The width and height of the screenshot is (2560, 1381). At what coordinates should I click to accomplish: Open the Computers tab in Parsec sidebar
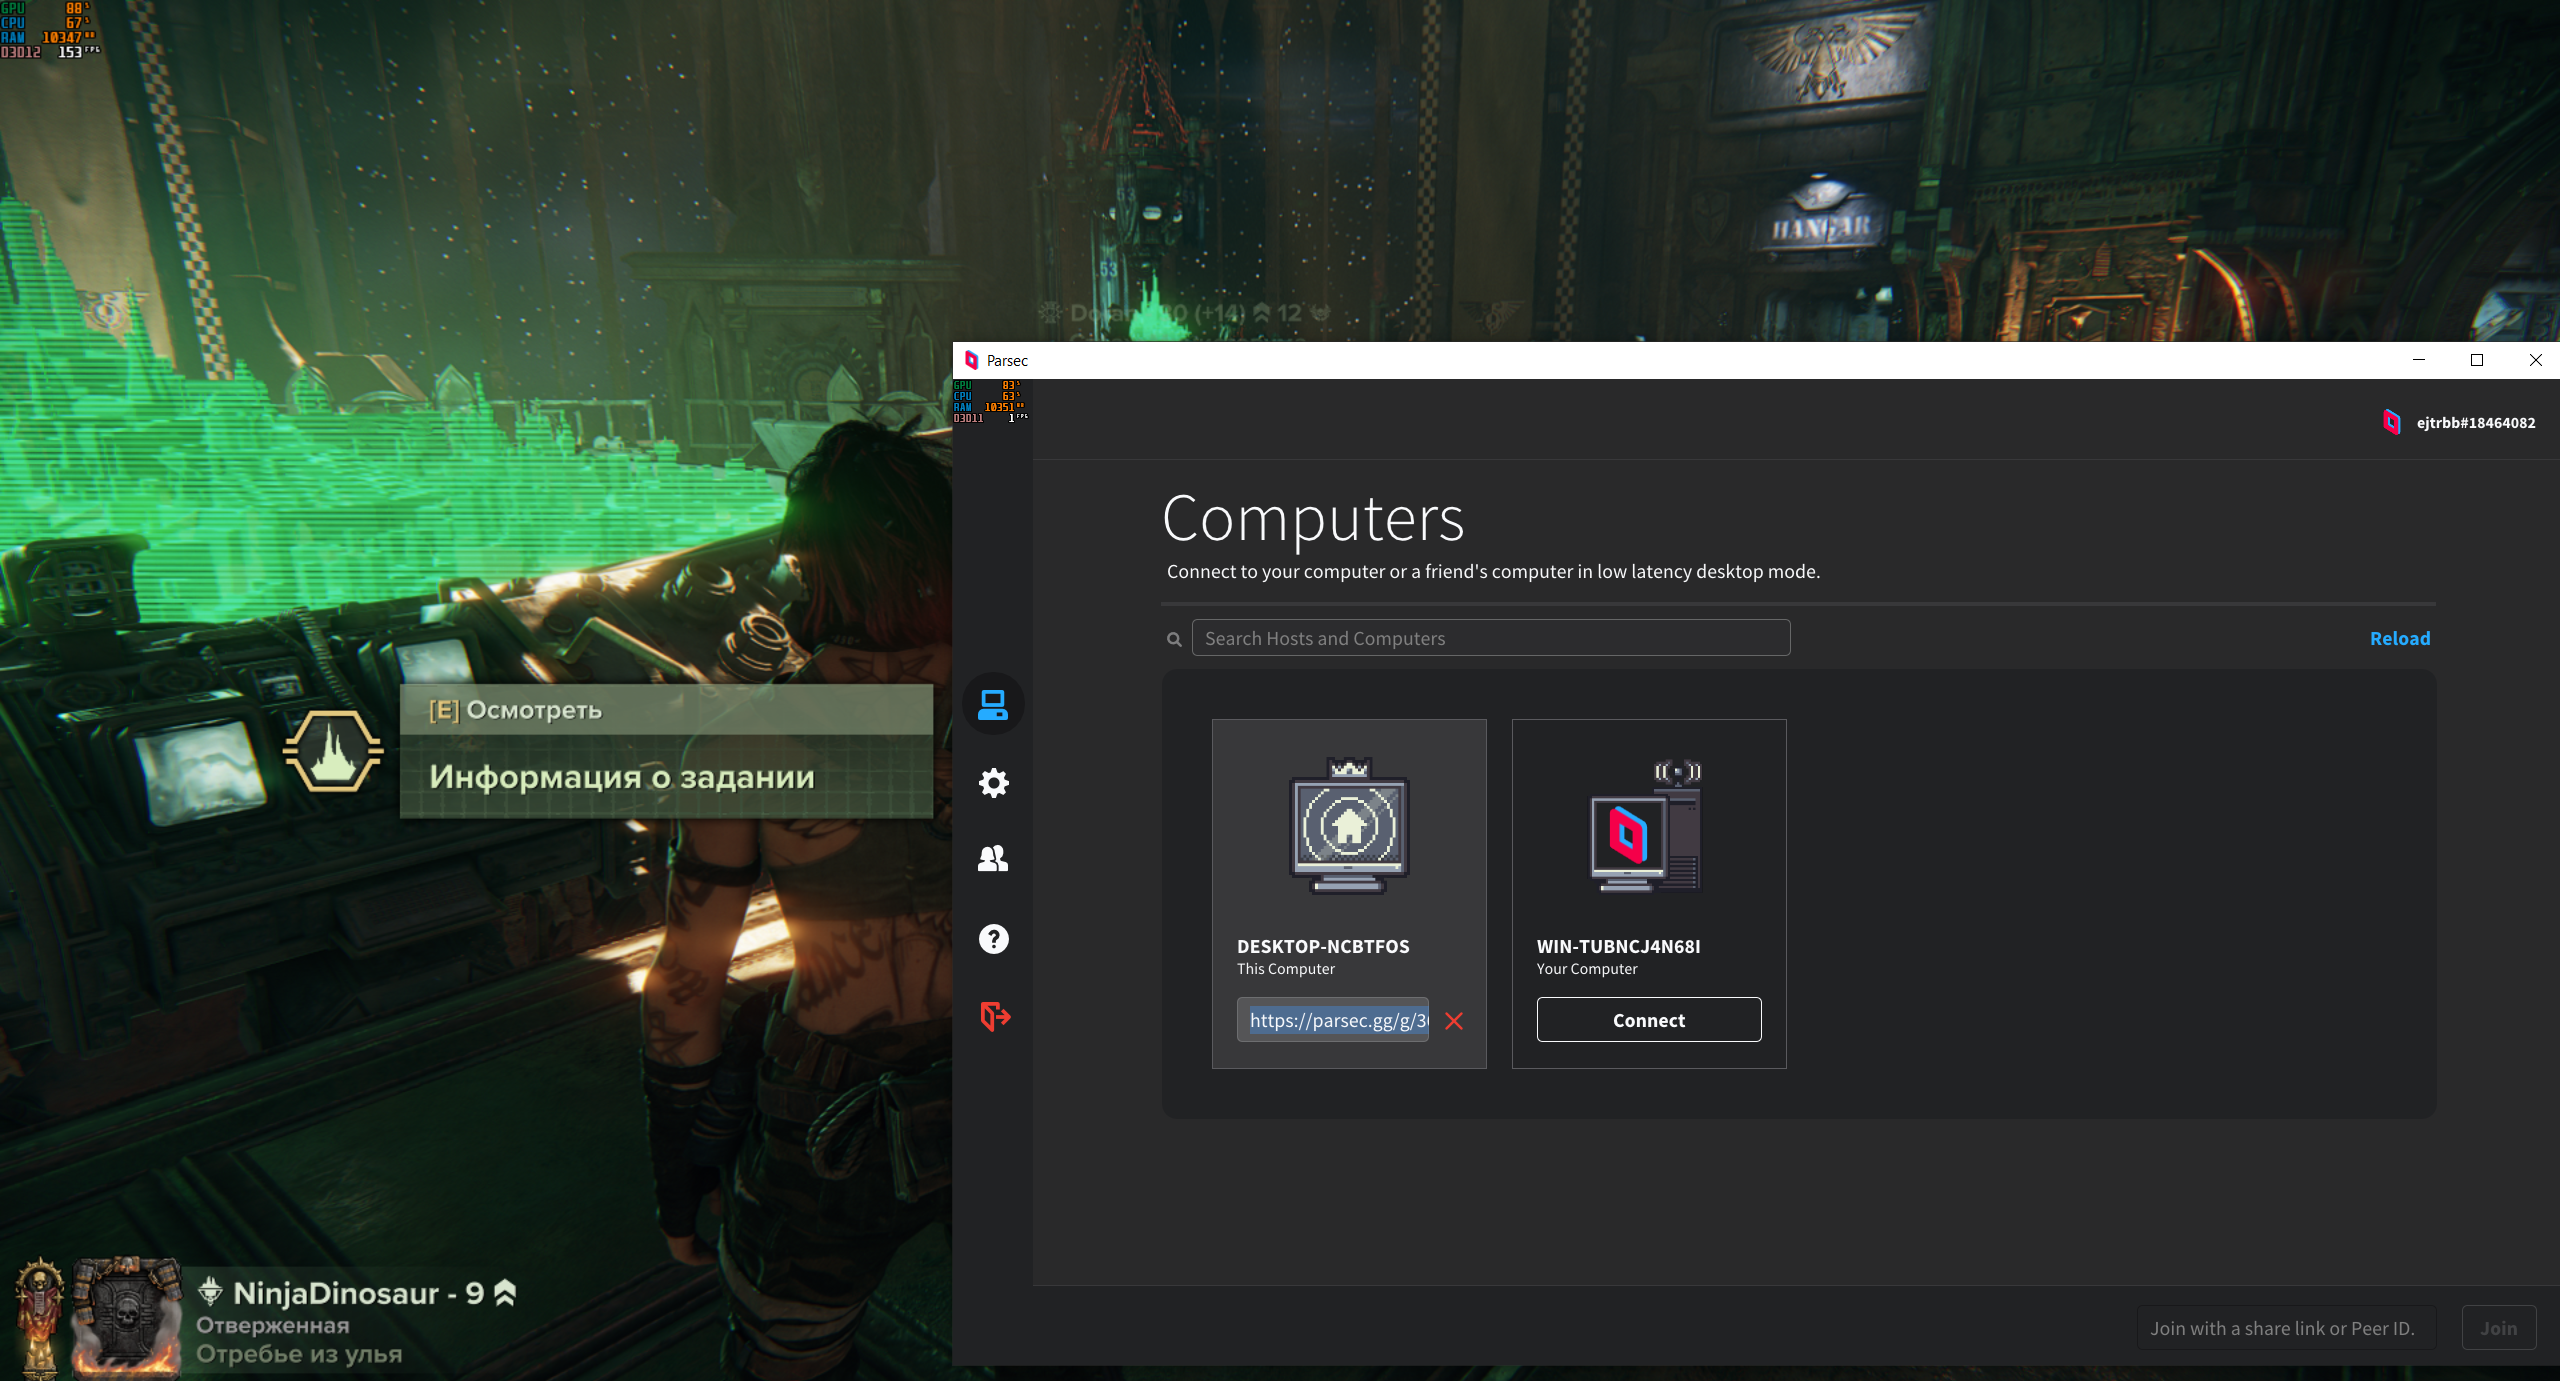pyautogui.click(x=993, y=704)
